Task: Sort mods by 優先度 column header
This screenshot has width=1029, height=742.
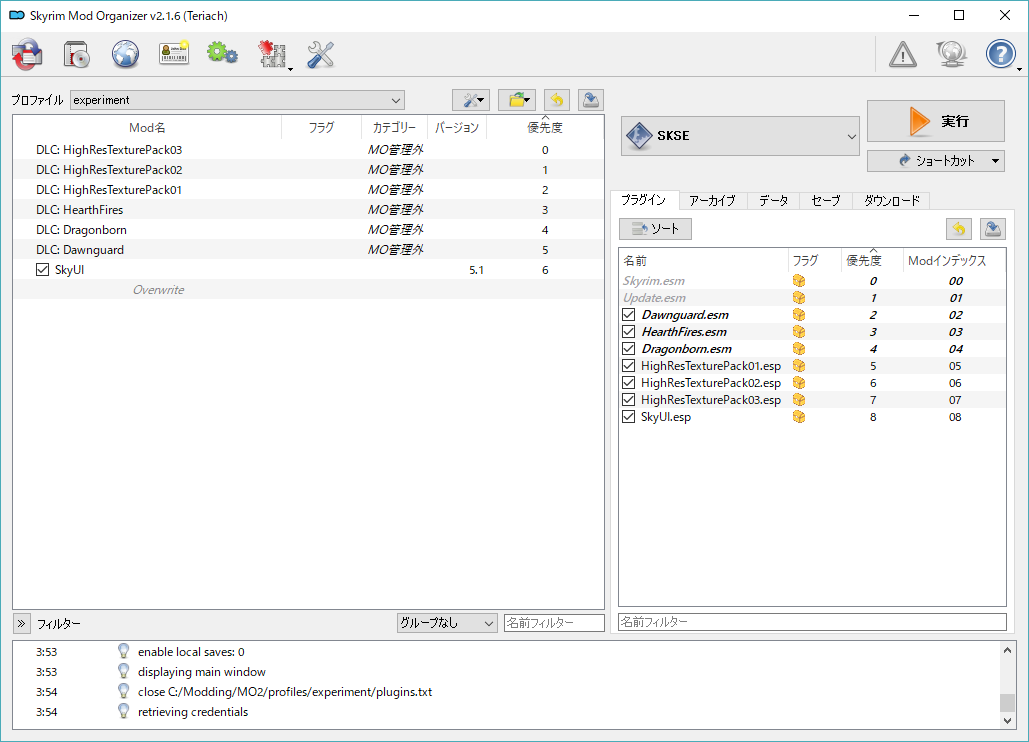Action: tap(545, 127)
